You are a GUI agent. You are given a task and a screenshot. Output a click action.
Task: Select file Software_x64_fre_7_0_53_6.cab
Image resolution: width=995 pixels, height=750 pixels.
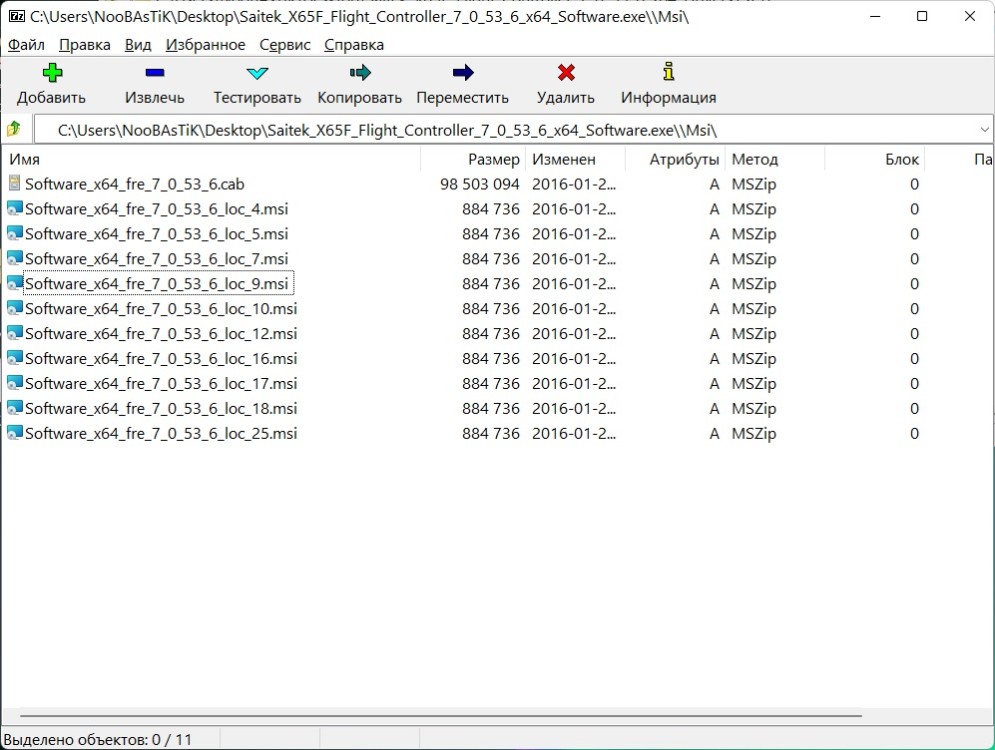tap(135, 184)
